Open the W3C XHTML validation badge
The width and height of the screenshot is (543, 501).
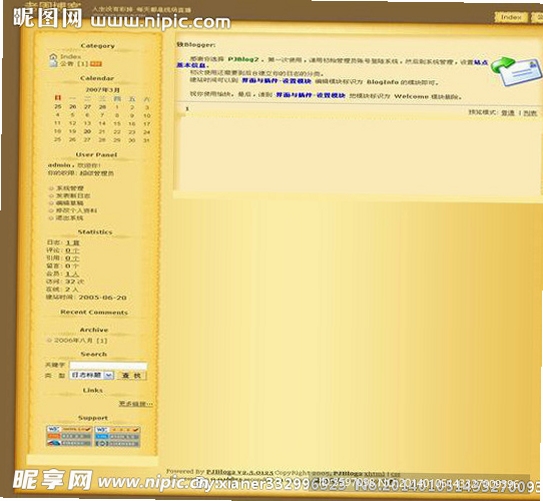tap(69, 429)
